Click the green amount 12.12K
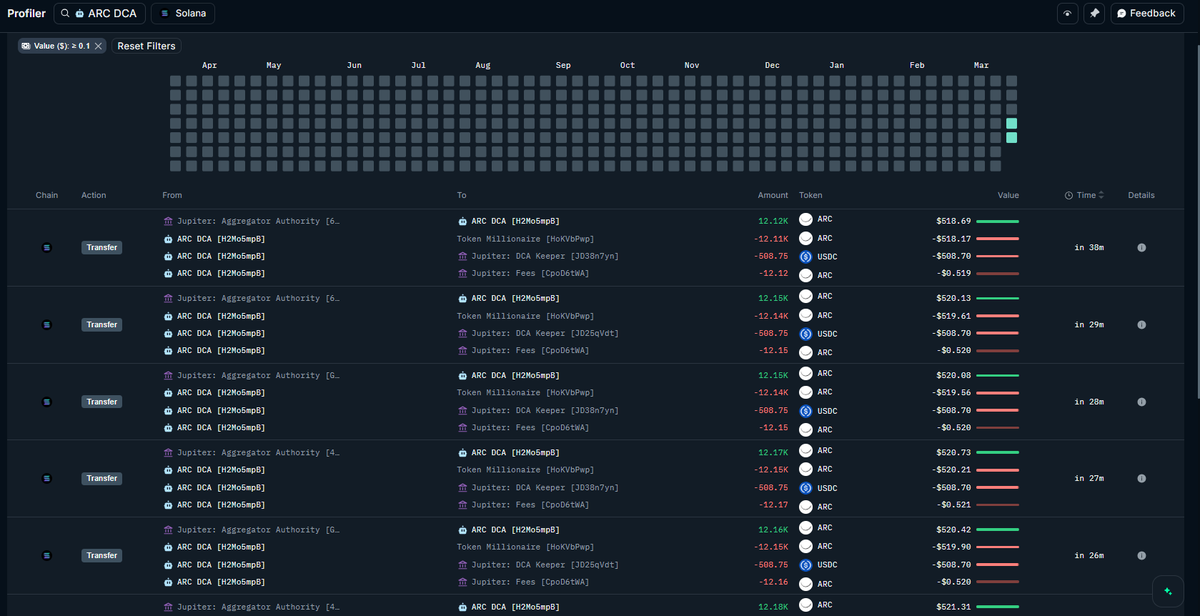1200x616 pixels. tap(773, 220)
